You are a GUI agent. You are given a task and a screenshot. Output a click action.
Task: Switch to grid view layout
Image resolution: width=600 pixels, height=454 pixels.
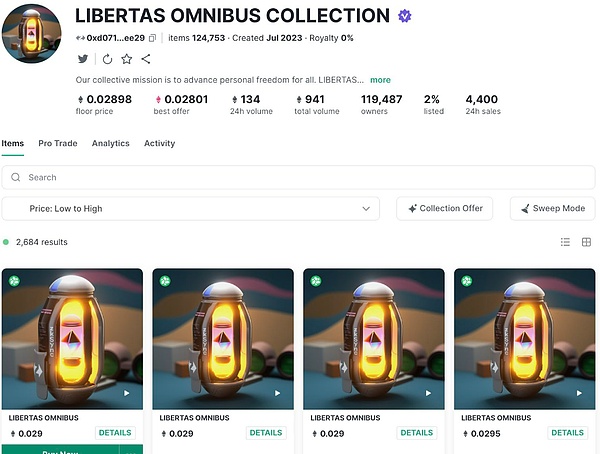[586, 242]
